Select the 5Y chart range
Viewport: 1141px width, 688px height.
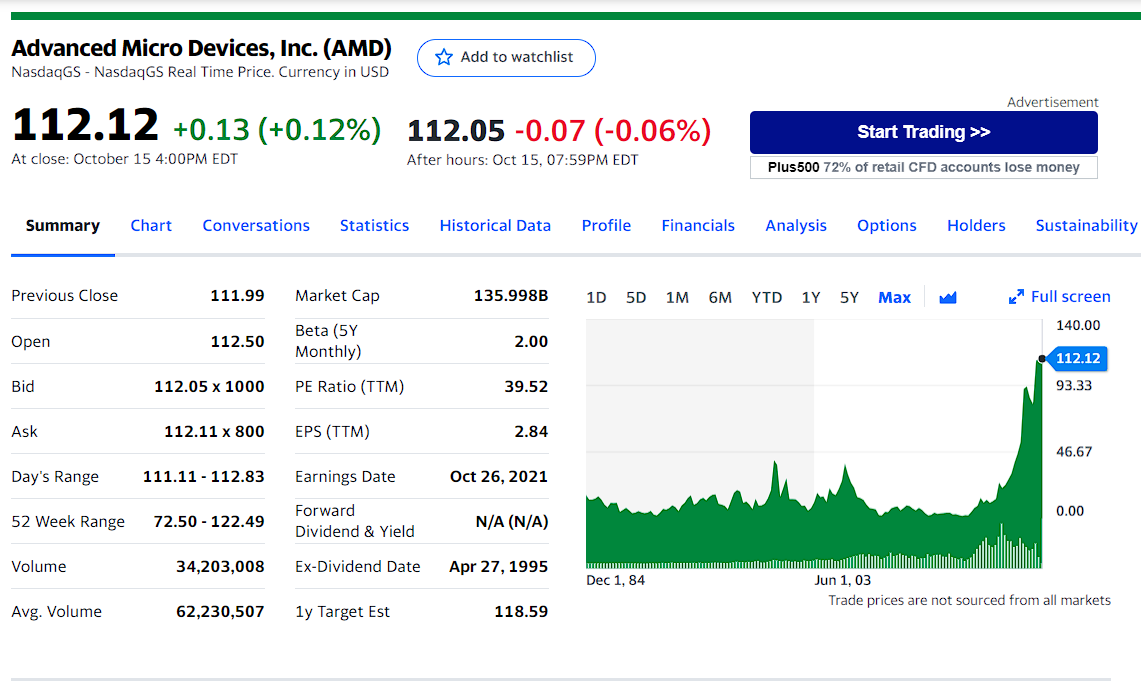[x=849, y=298]
